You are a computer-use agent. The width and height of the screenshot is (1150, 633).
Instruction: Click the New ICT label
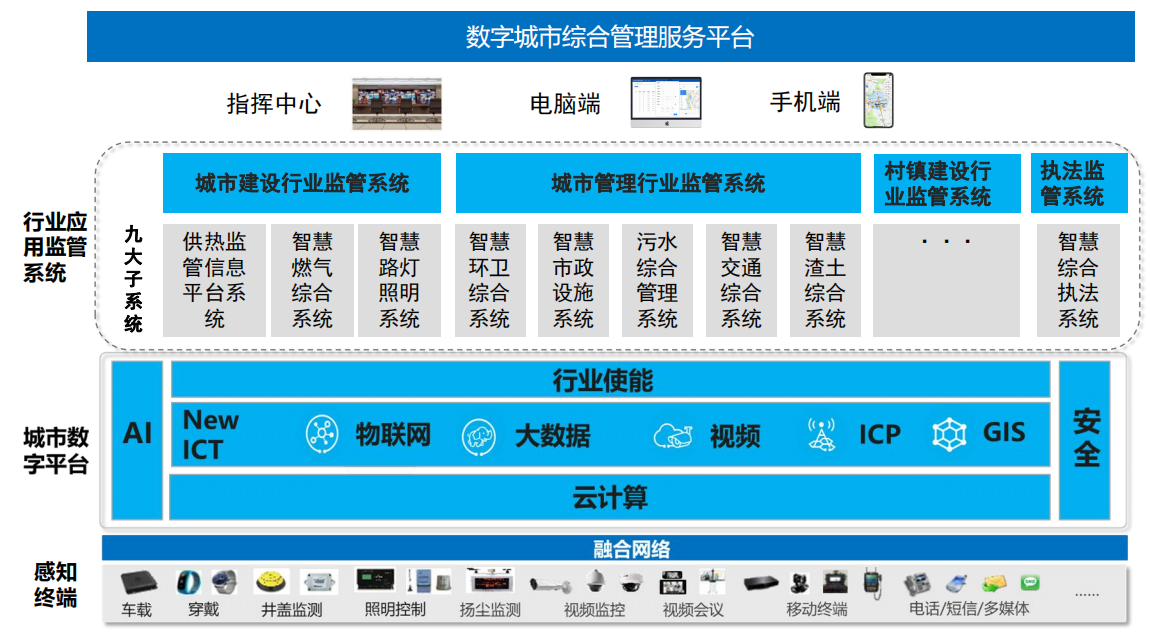pyautogui.click(x=210, y=434)
